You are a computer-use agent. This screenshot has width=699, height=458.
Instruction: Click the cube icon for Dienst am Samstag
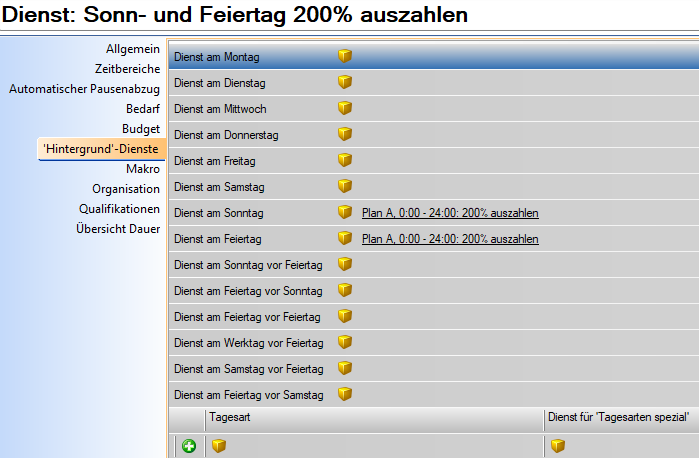pyautogui.click(x=345, y=186)
